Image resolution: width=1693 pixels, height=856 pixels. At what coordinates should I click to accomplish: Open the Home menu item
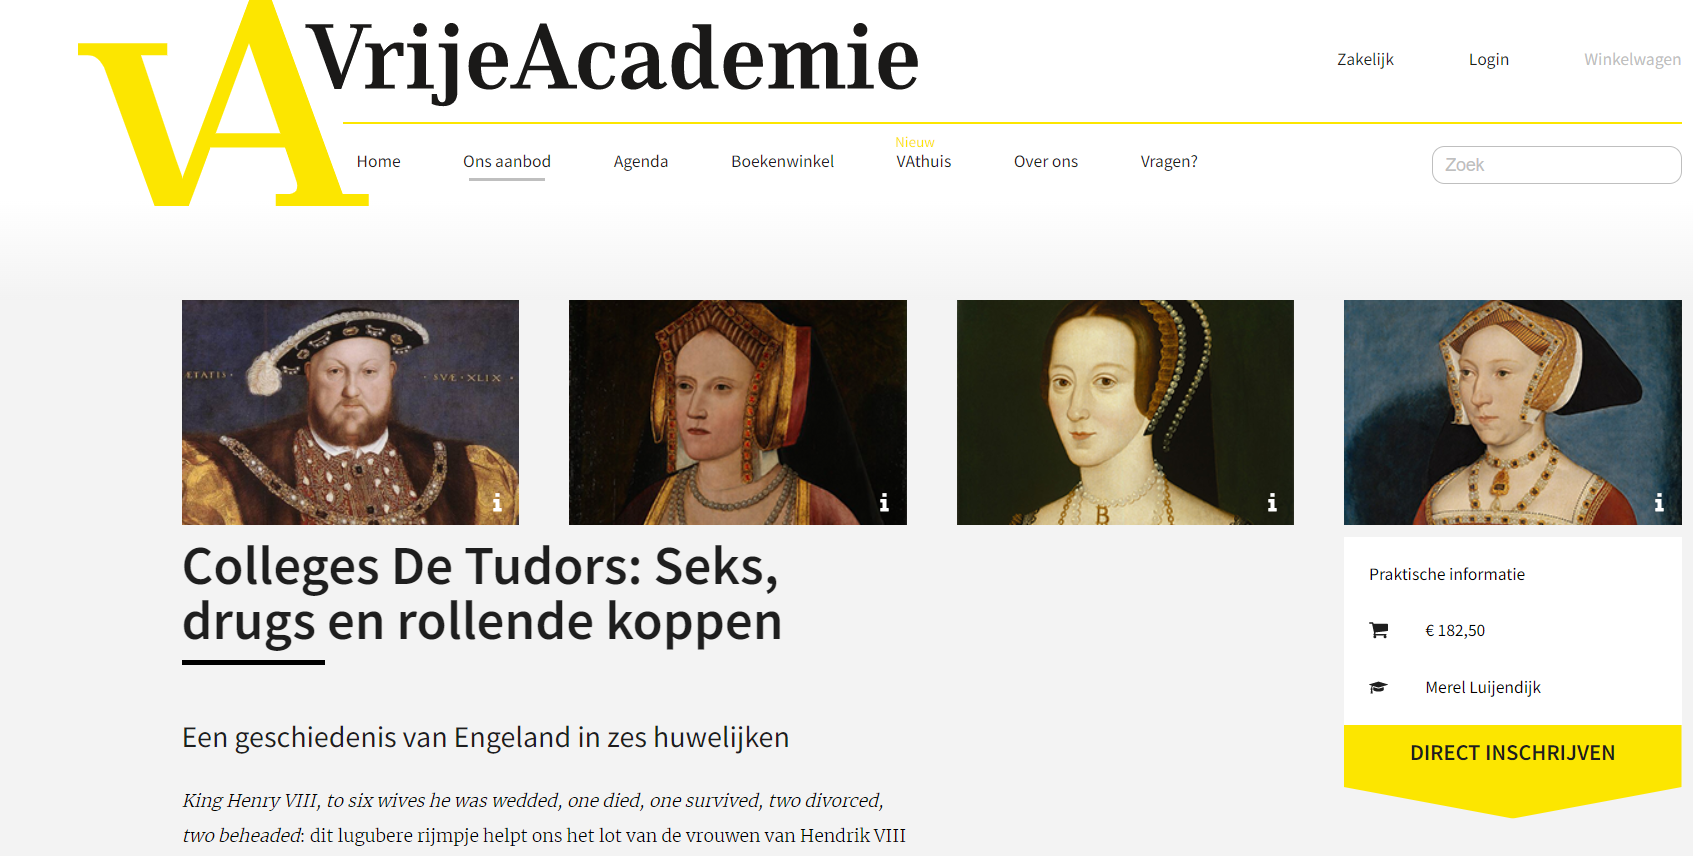coord(378,161)
